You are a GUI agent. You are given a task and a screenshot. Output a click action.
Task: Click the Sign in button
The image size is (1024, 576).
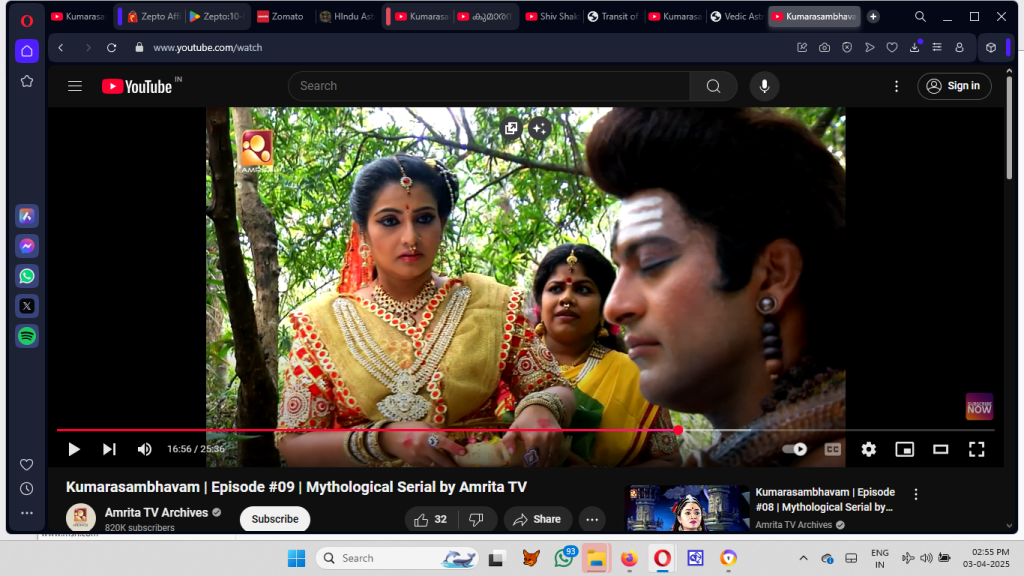coord(954,86)
